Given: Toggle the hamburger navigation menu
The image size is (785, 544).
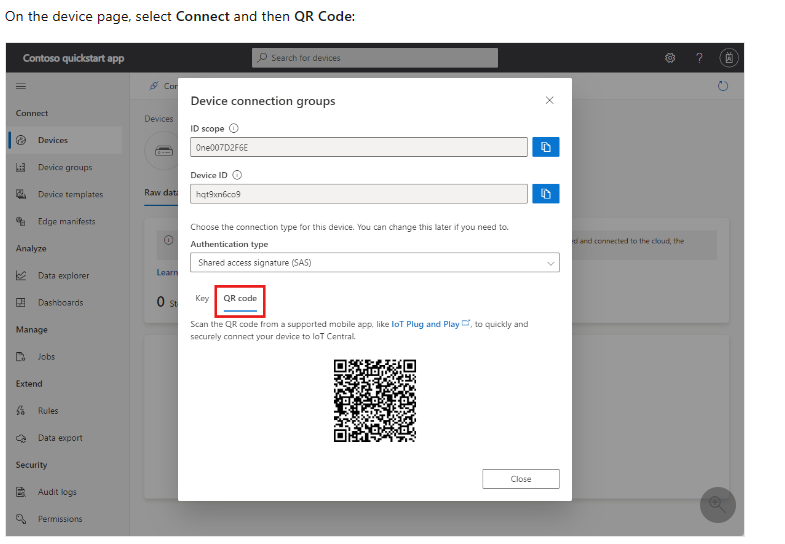Looking at the screenshot, I should coord(21,87).
